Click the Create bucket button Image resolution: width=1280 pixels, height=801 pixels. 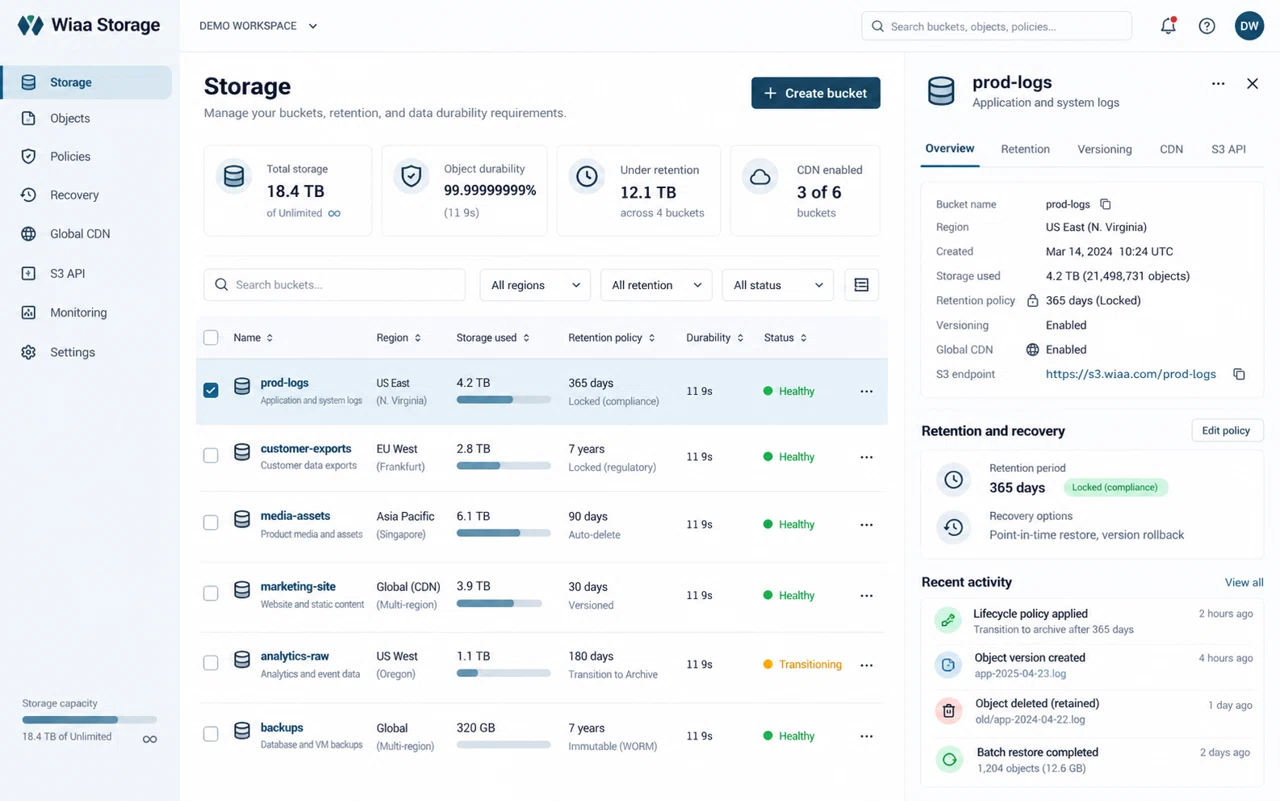816,93
